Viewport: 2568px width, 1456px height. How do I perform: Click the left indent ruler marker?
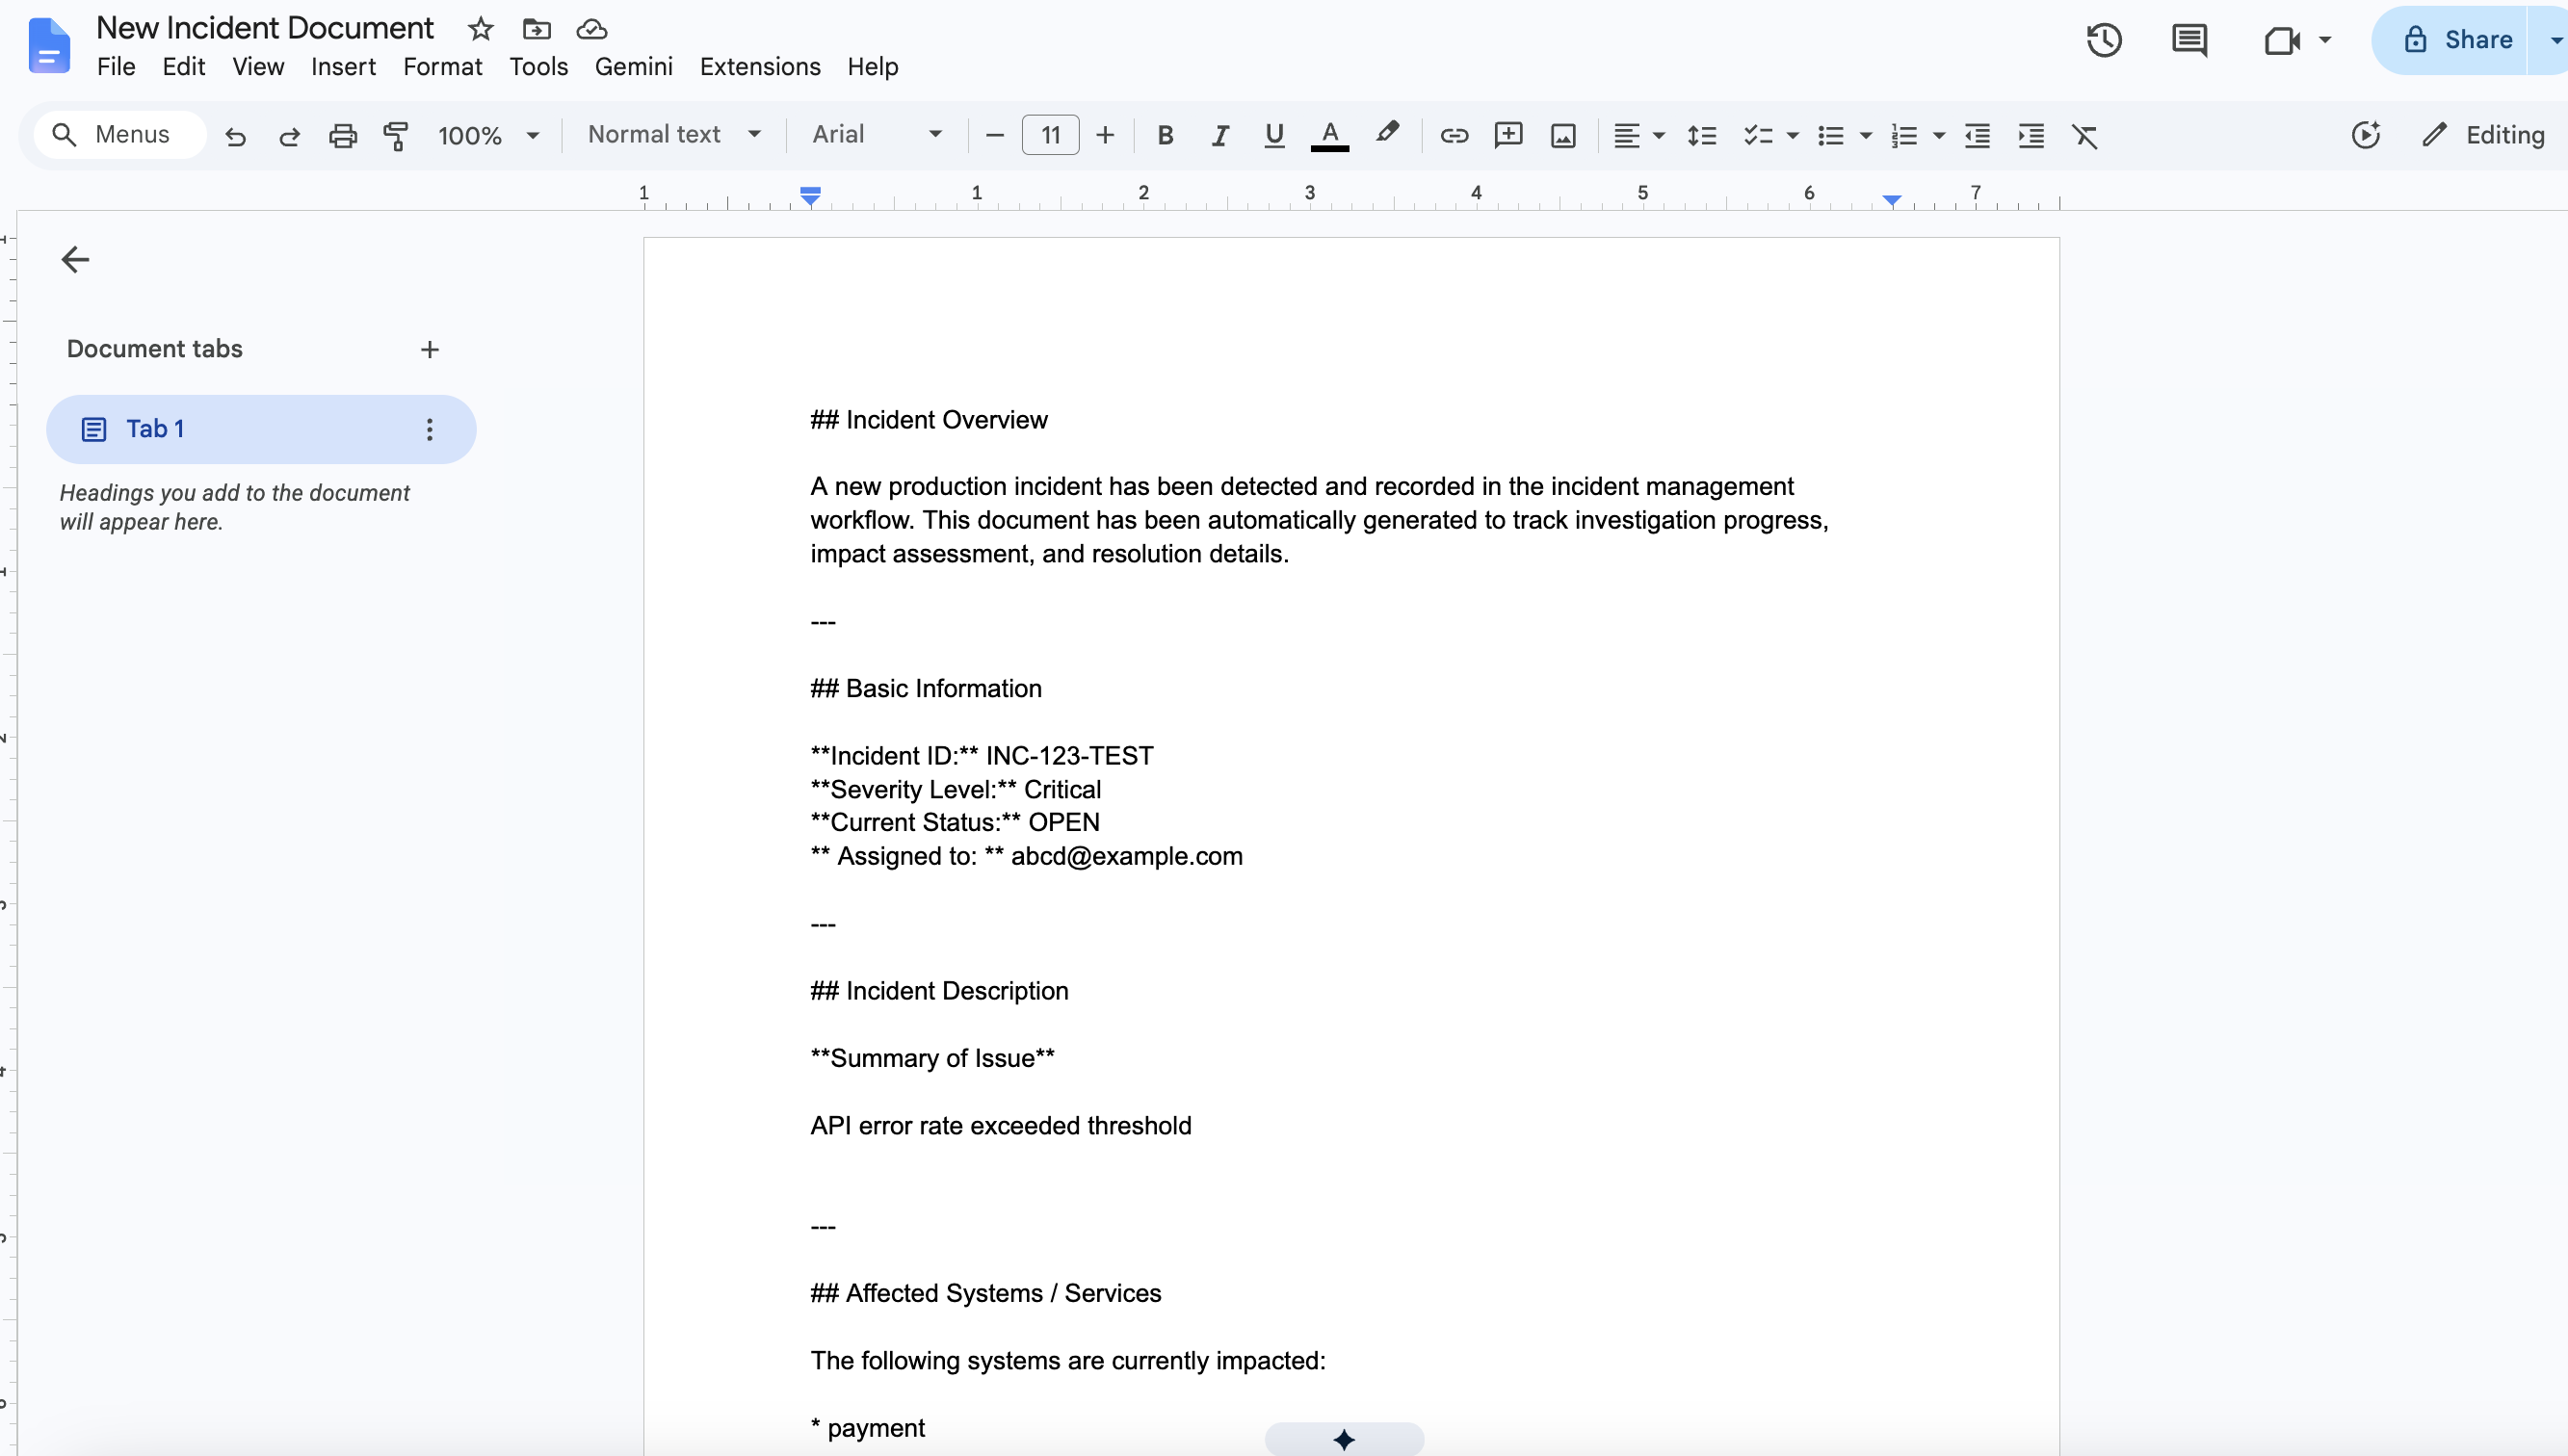tap(810, 196)
